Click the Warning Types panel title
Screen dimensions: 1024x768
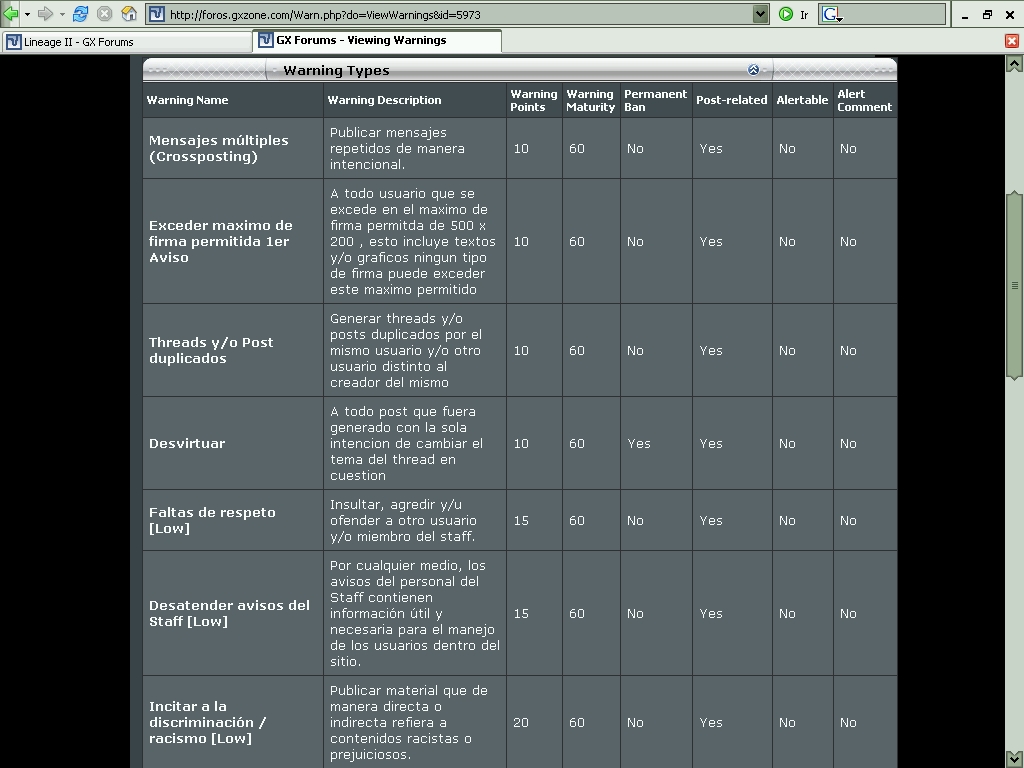[x=336, y=71]
